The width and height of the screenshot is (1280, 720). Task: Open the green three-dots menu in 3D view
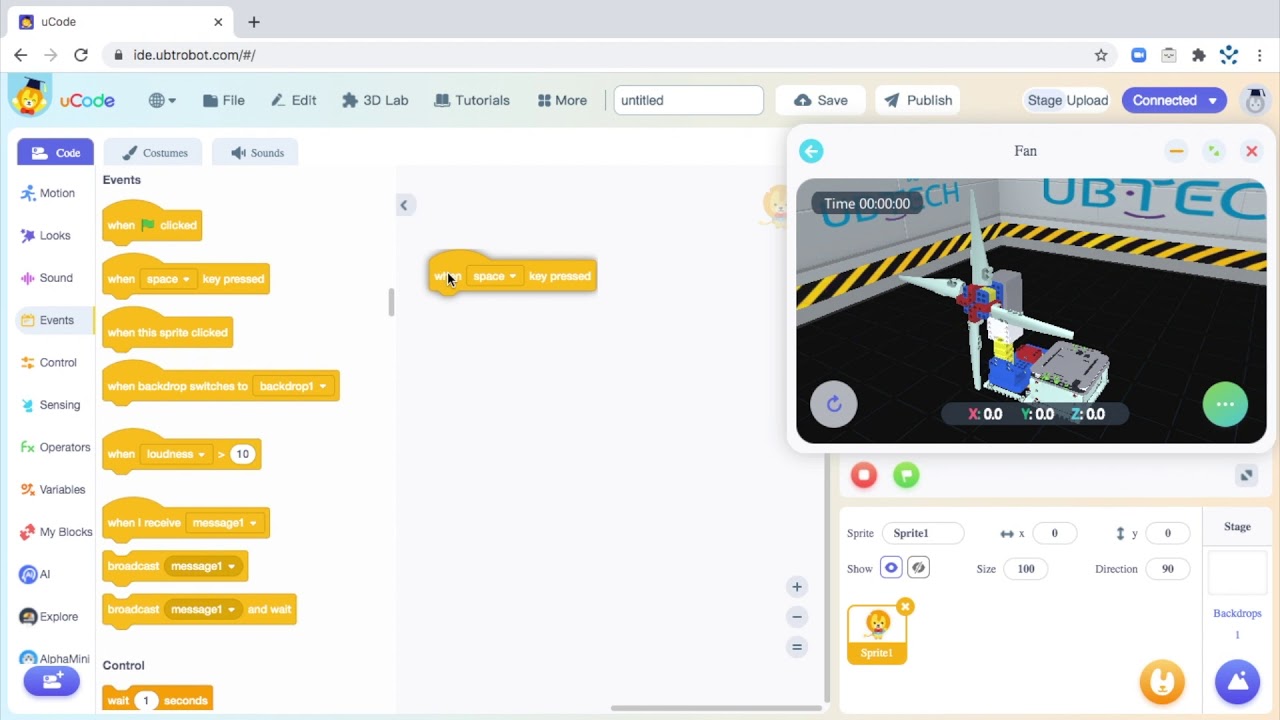[1225, 404]
